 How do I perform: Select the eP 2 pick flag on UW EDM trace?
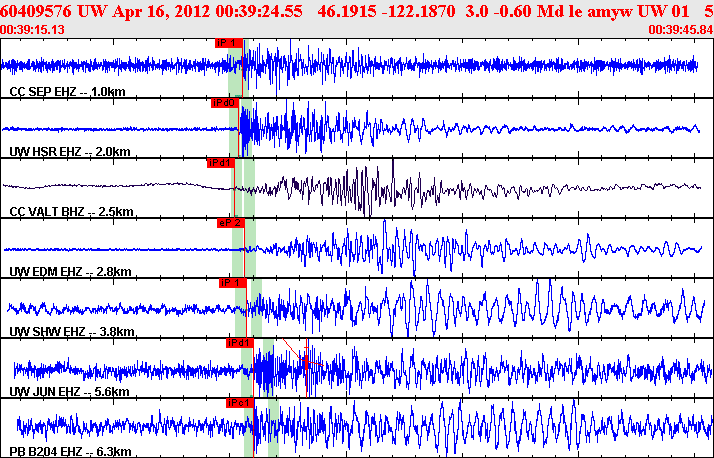pyautogui.click(x=231, y=223)
